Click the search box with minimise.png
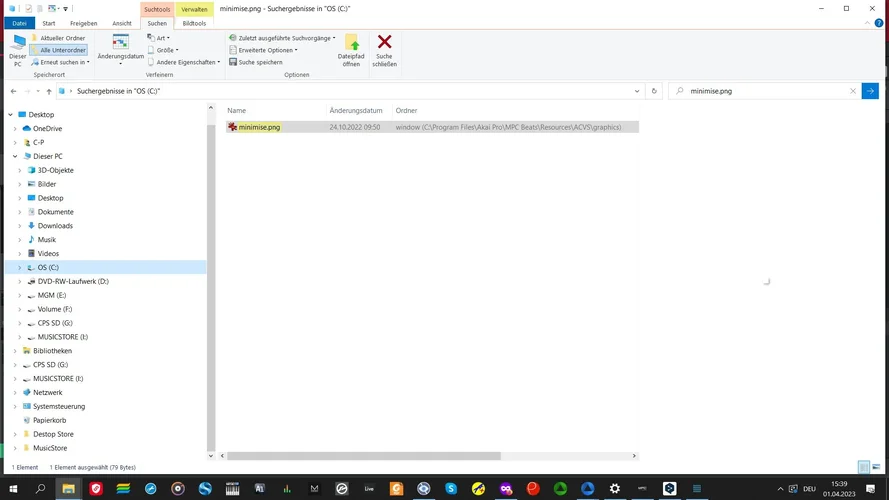Viewport: 889px width, 500px height. coord(765,91)
